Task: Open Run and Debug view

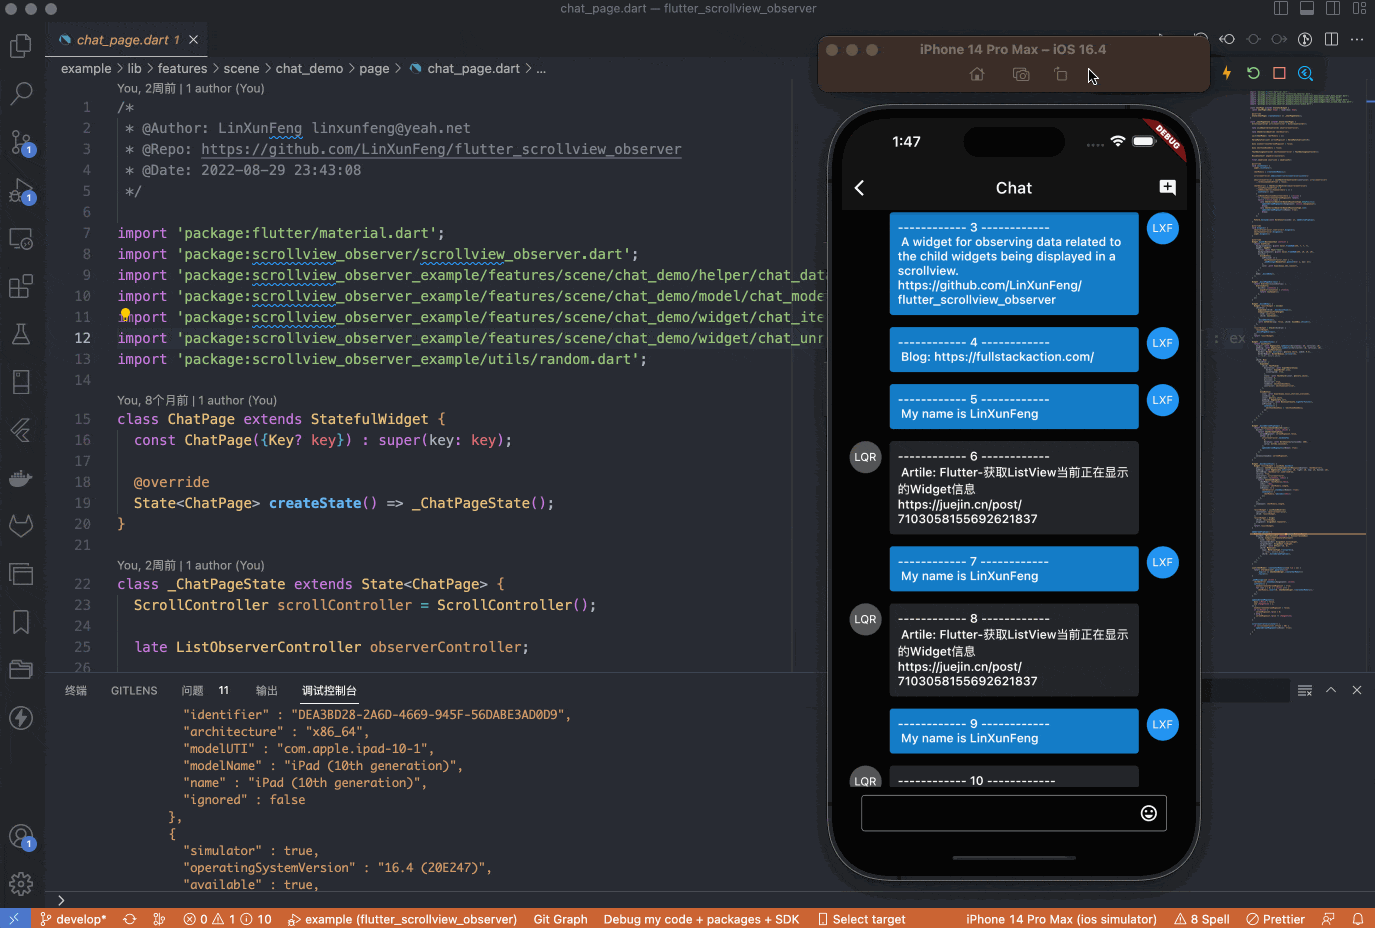Action: [x=21, y=190]
